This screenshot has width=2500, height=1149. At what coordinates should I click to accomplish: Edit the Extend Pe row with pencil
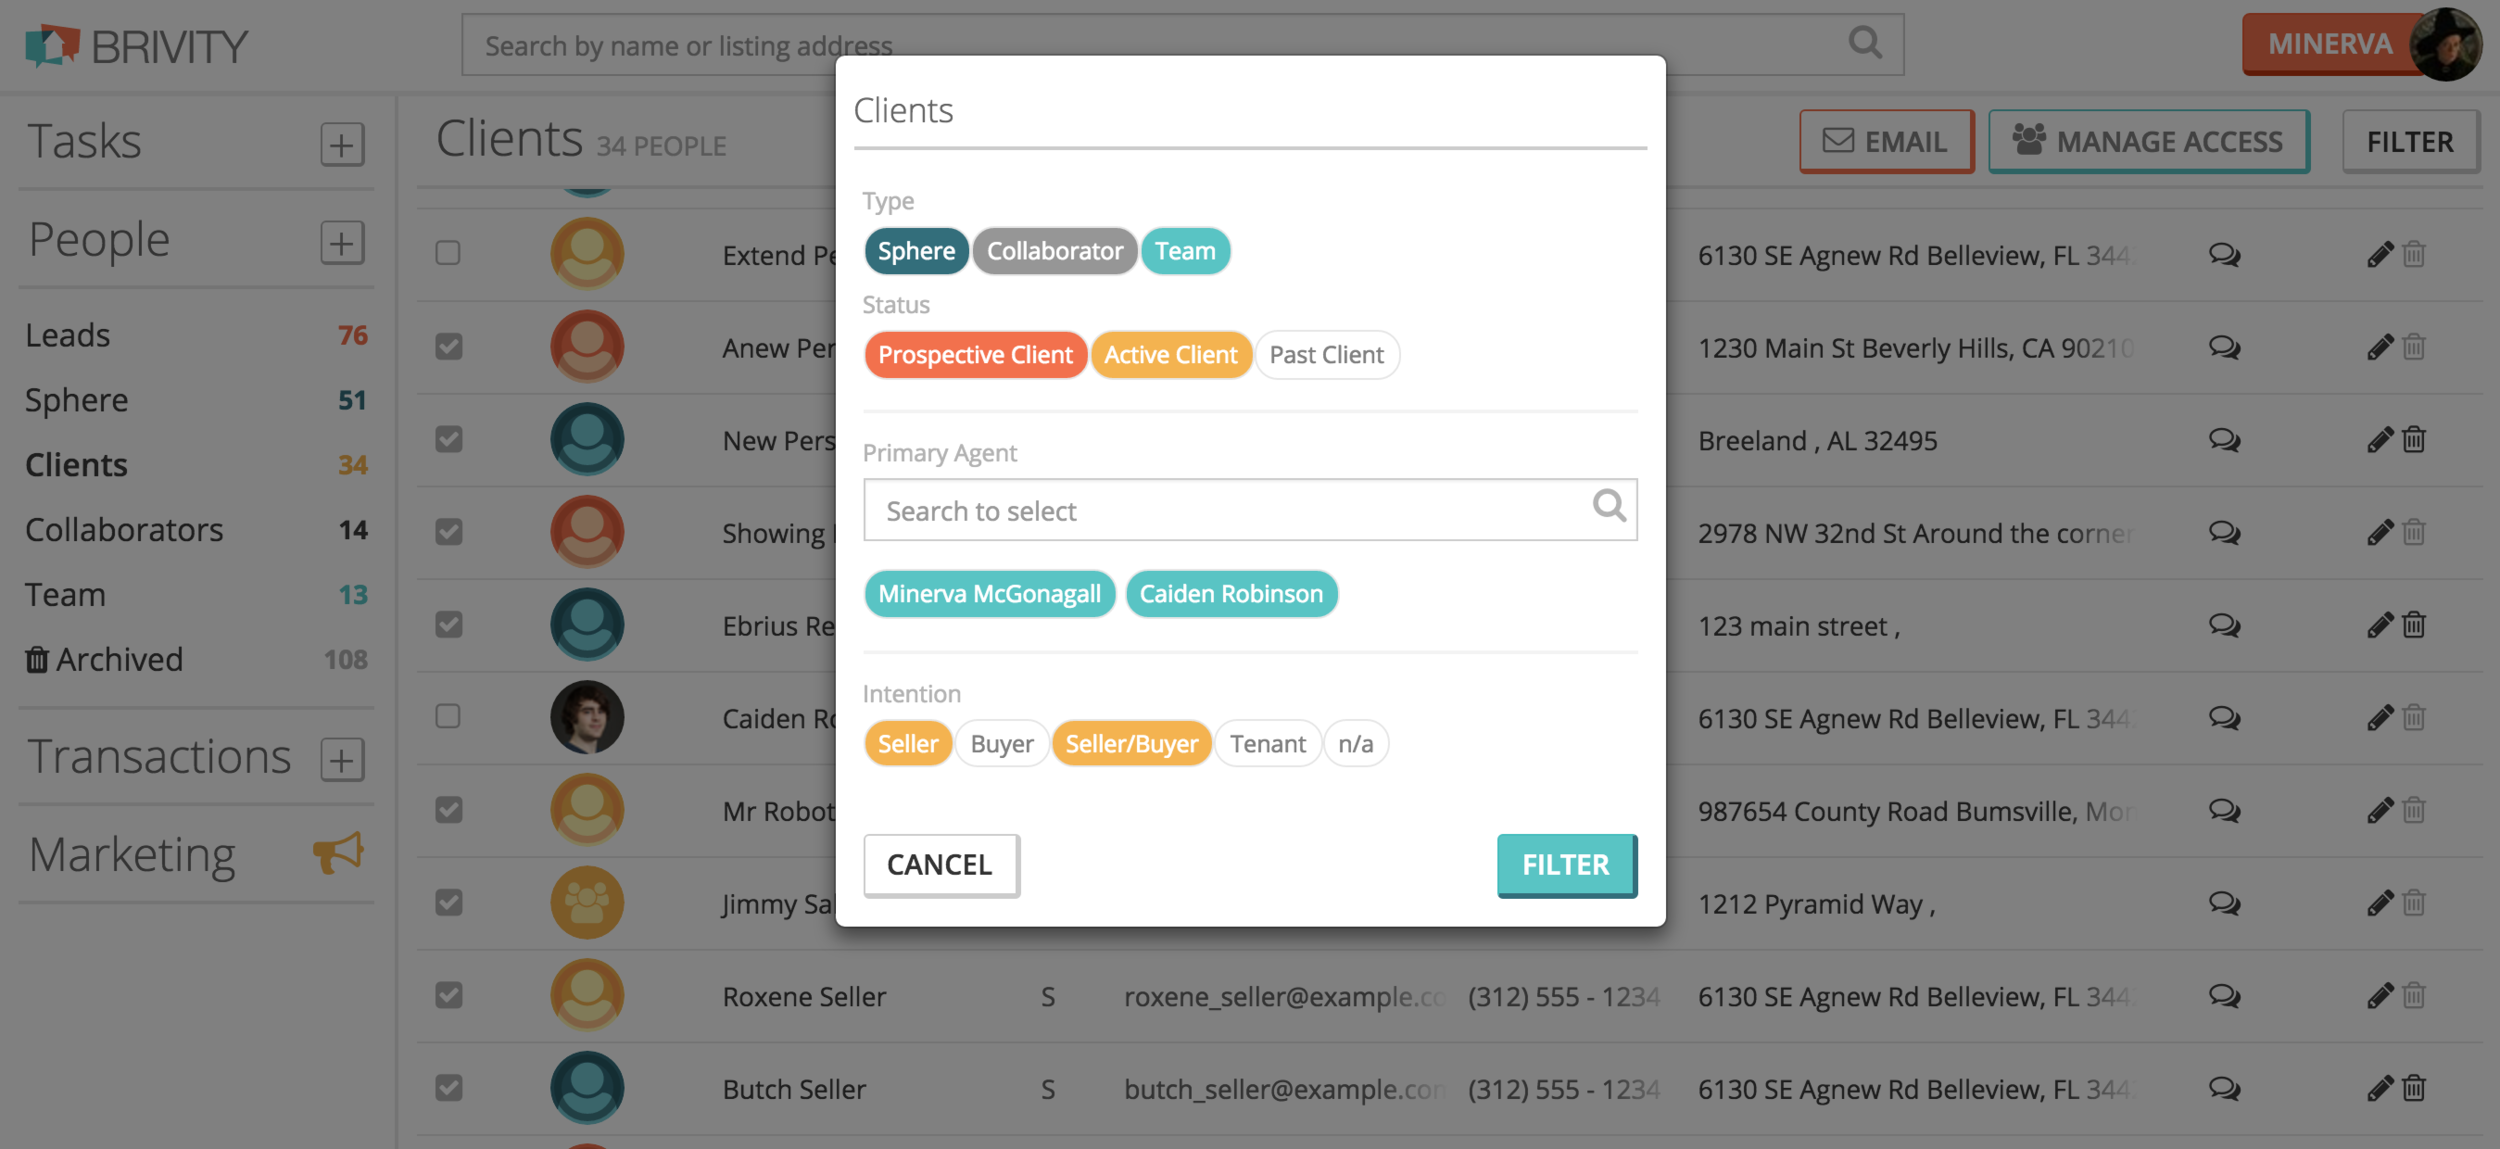click(x=2380, y=254)
